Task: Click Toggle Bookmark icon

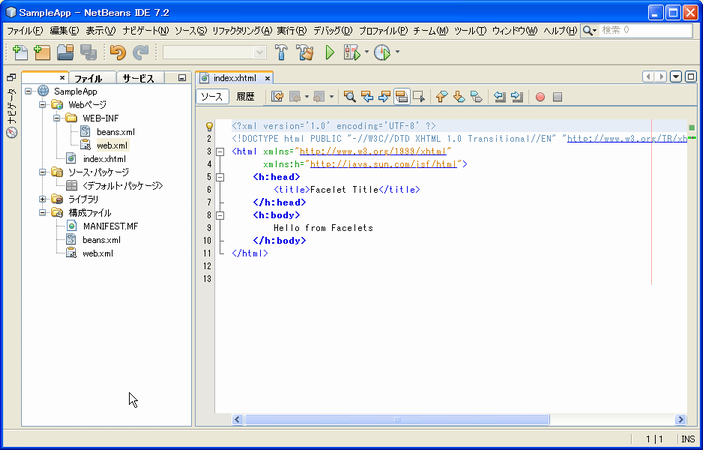Action: point(476,97)
